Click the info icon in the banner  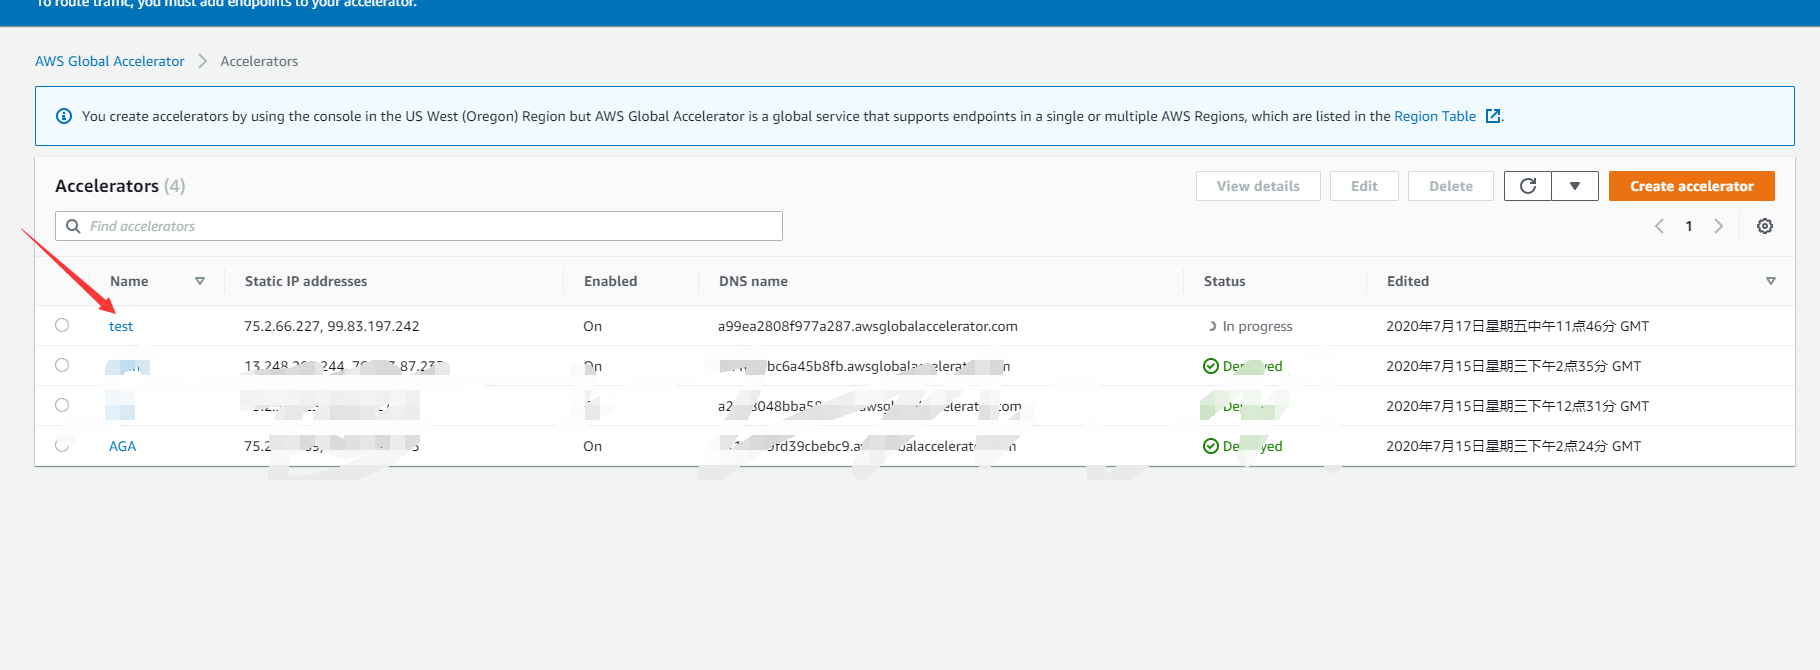click(64, 116)
